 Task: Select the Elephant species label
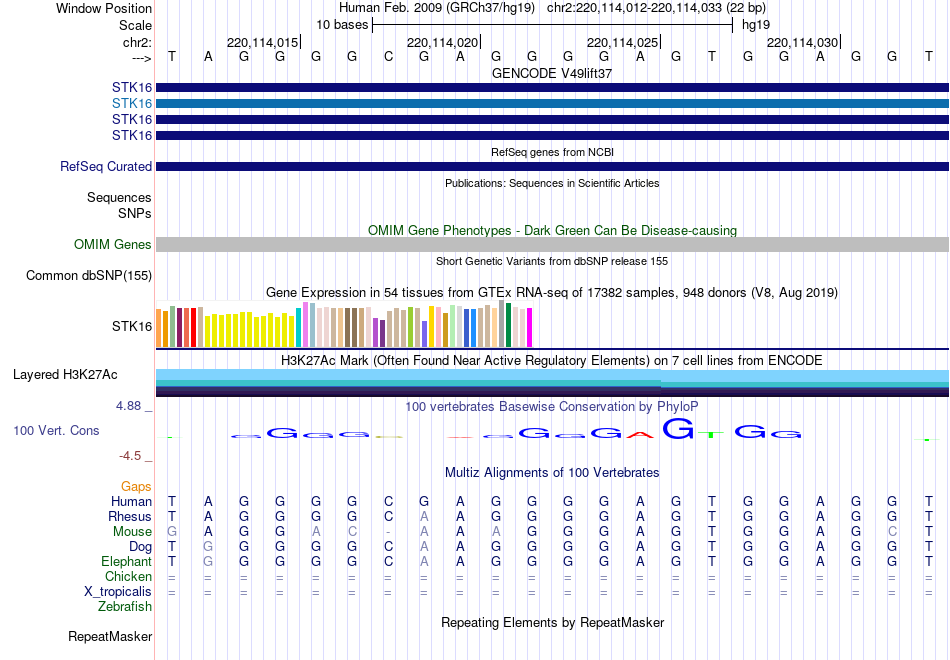(x=126, y=562)
